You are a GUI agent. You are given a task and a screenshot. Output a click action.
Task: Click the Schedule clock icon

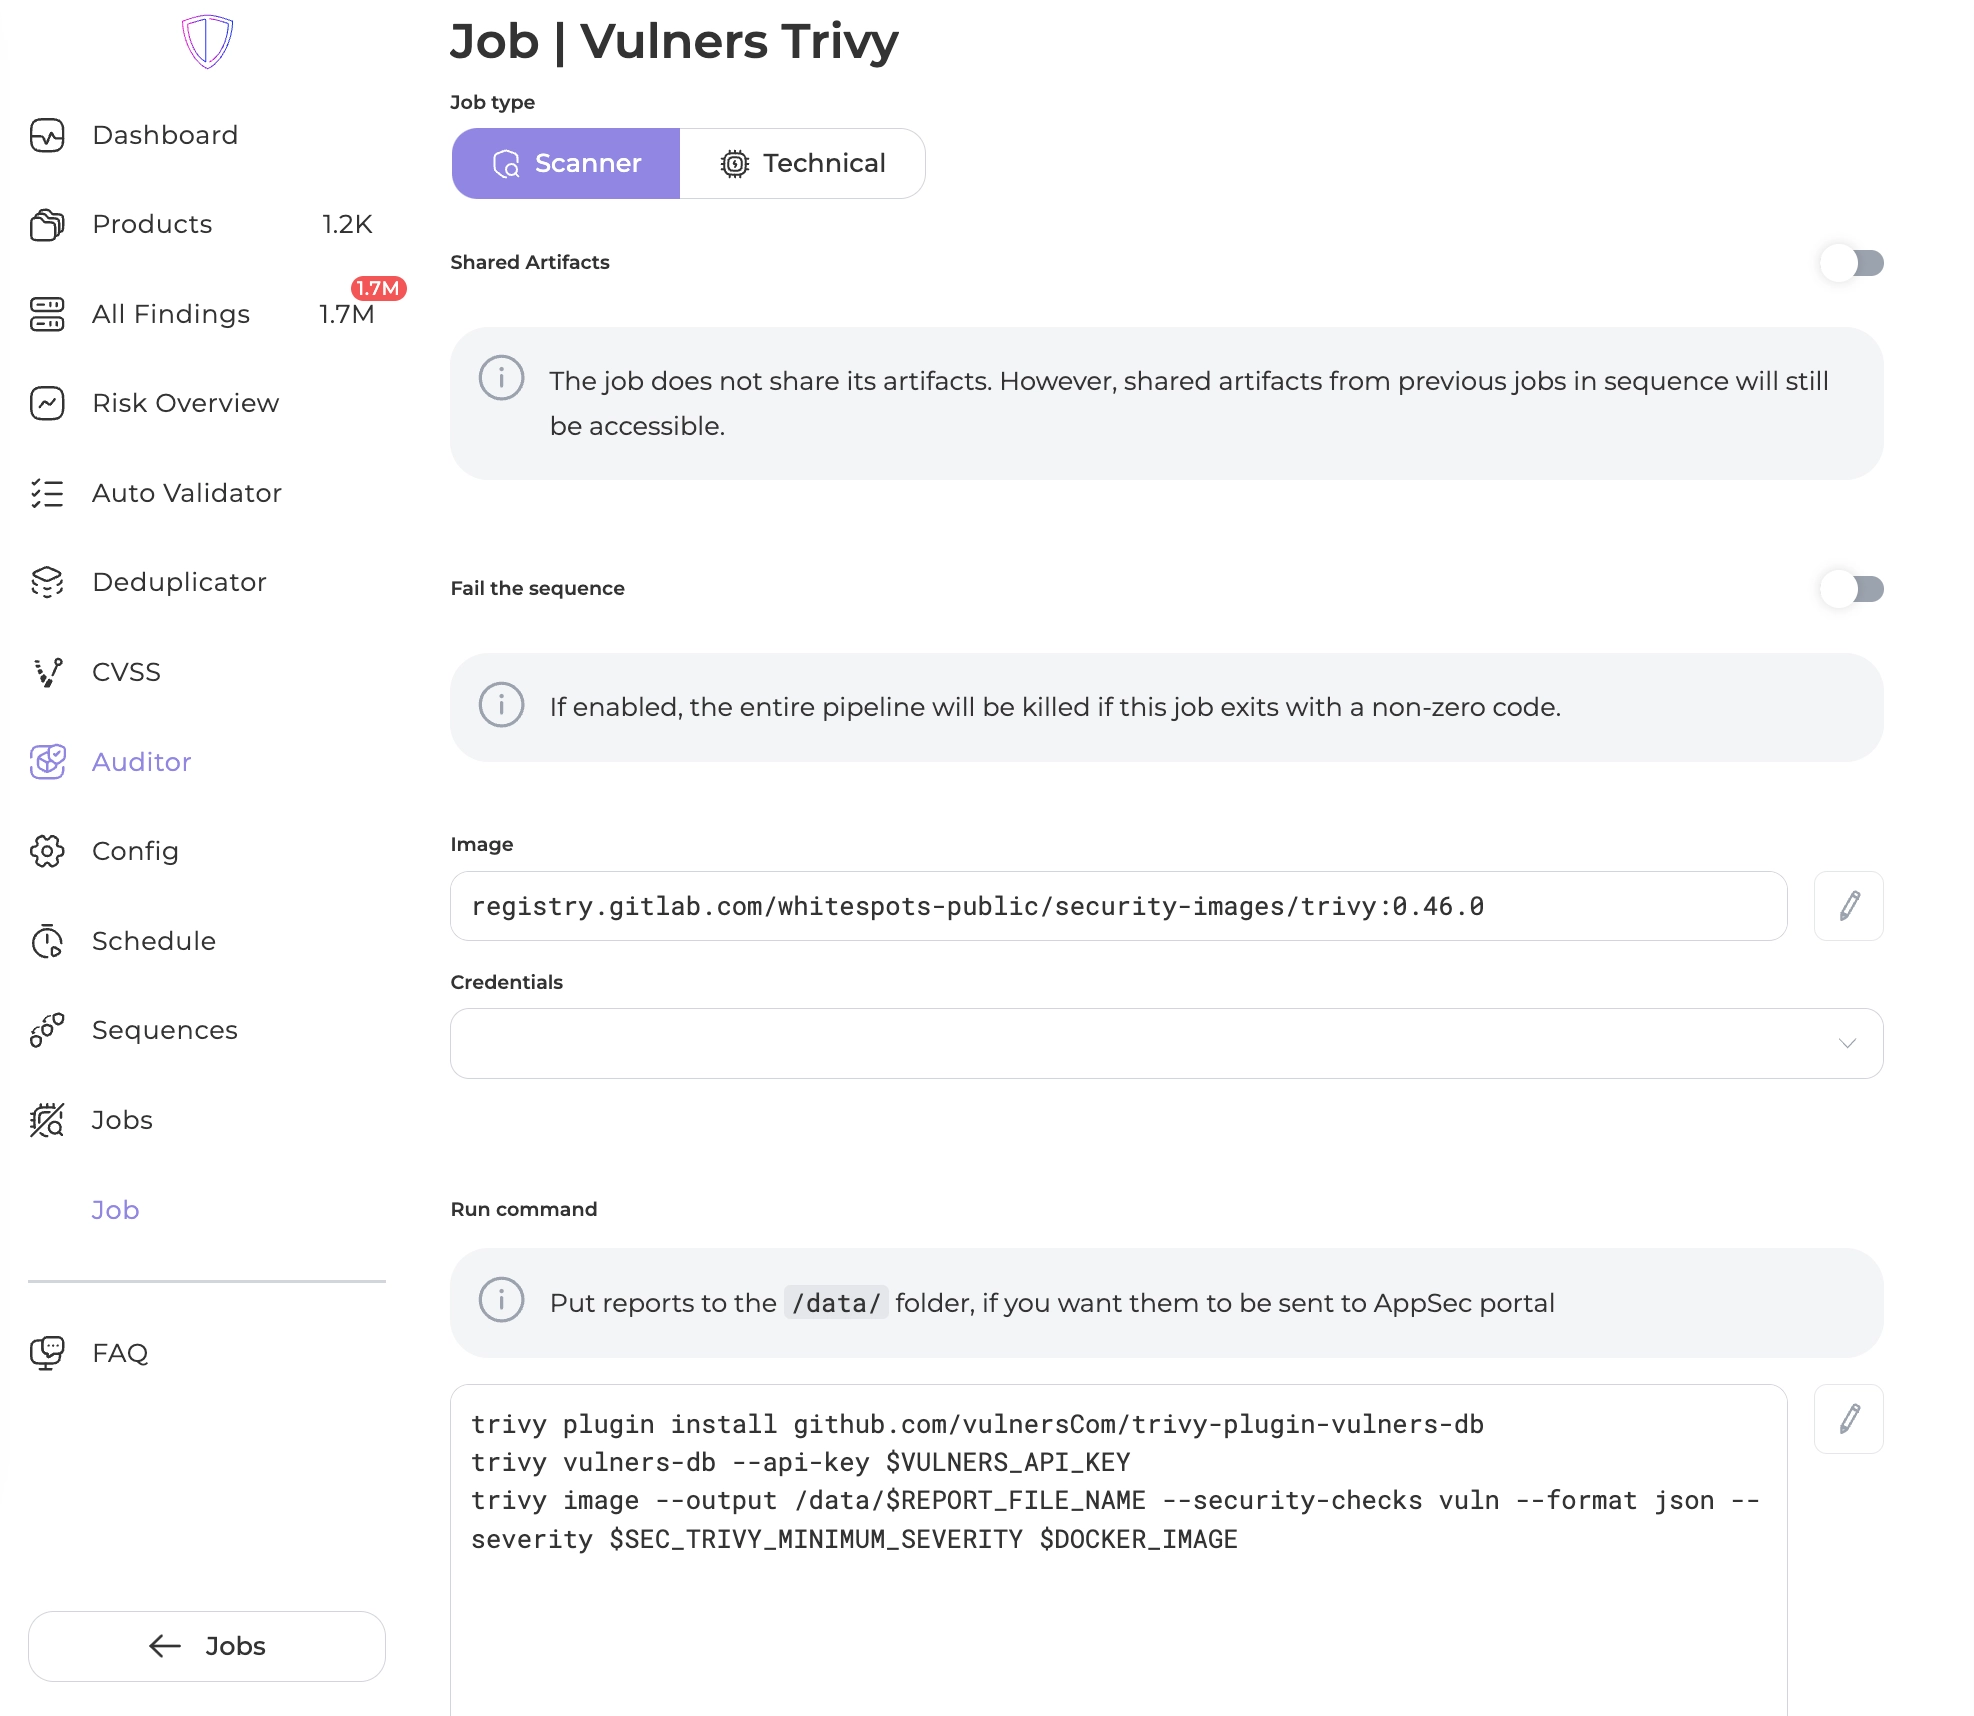coord(47,941)
